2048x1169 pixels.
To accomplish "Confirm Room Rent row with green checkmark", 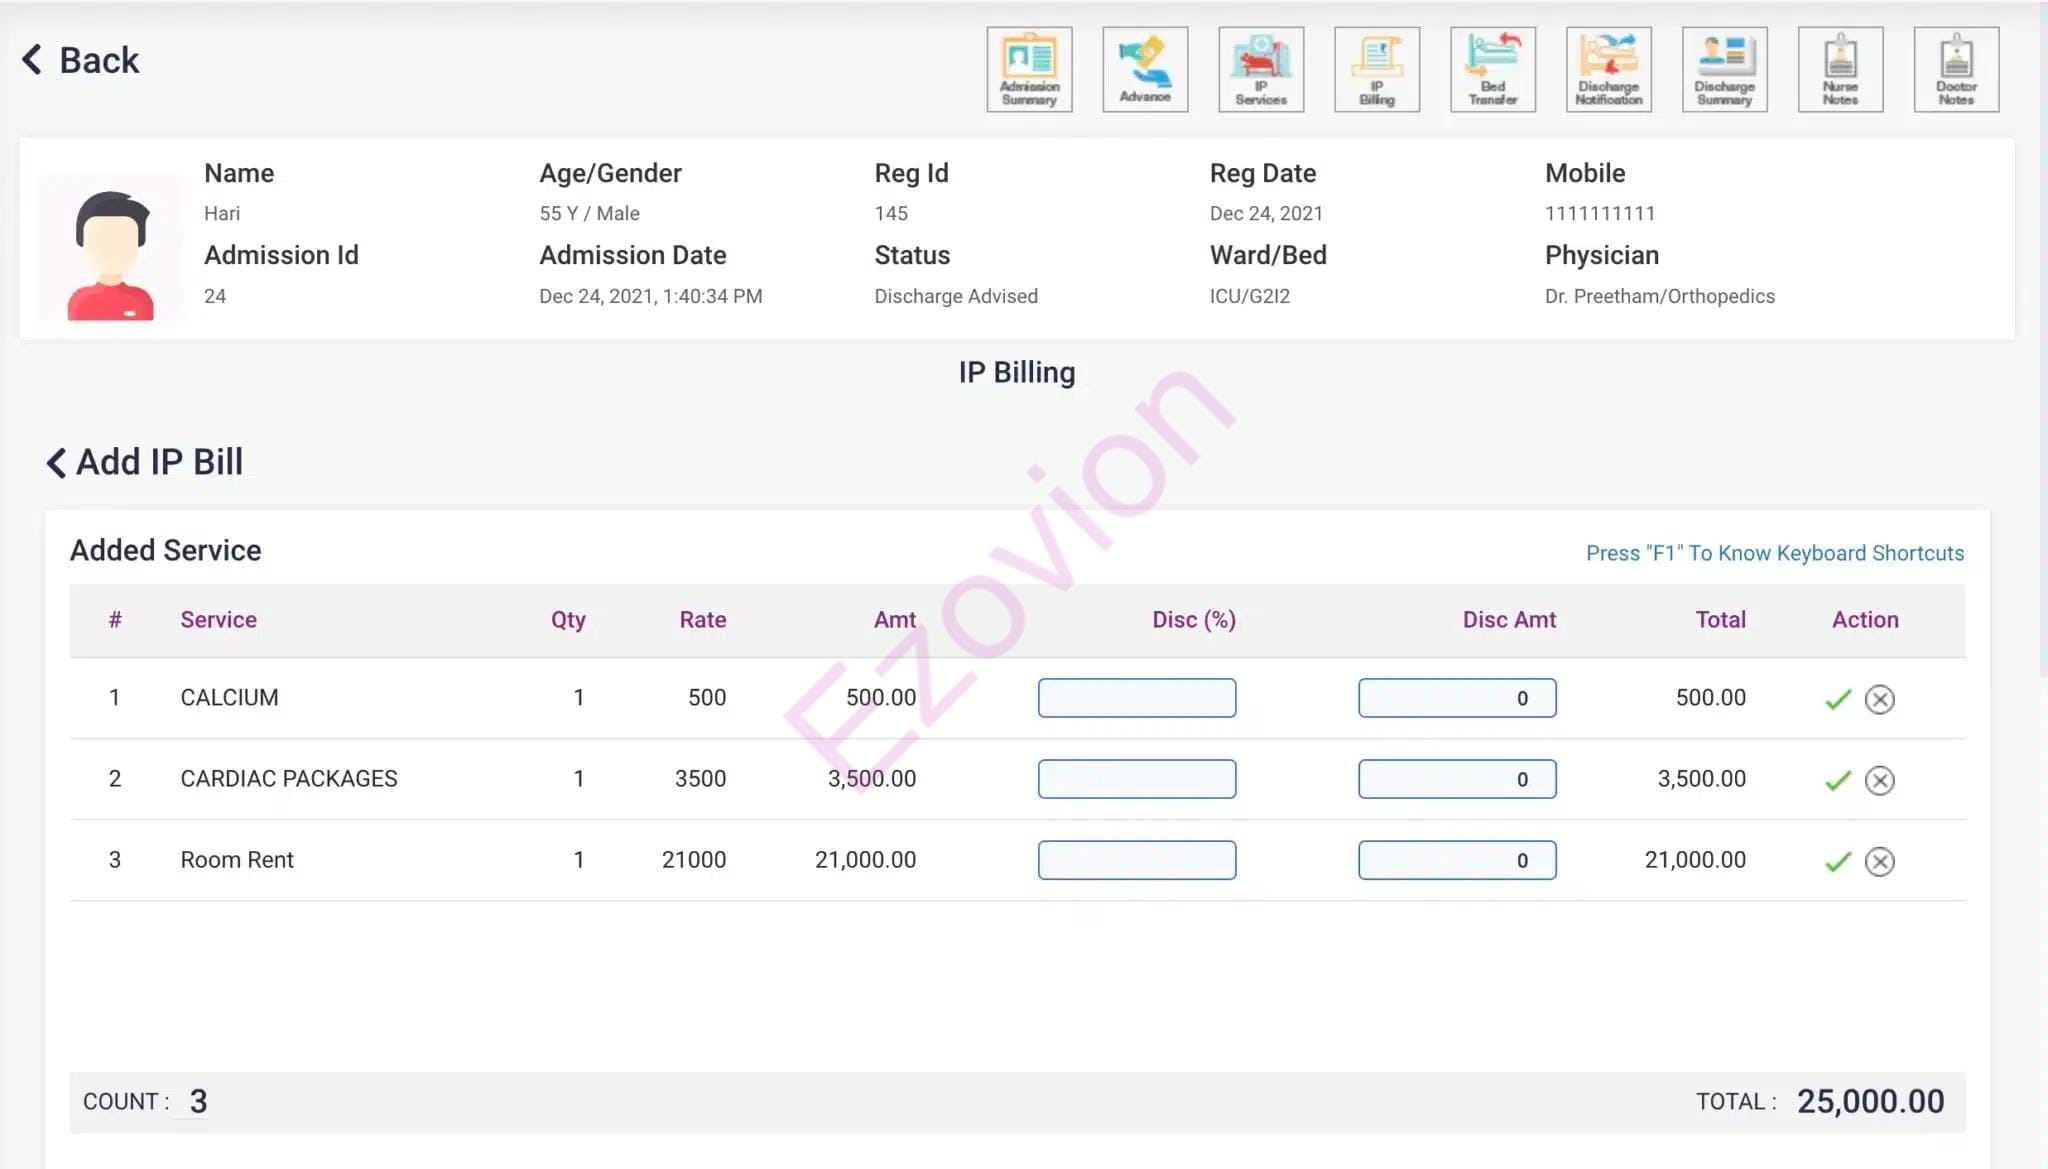I will [x=1838, y=861].
